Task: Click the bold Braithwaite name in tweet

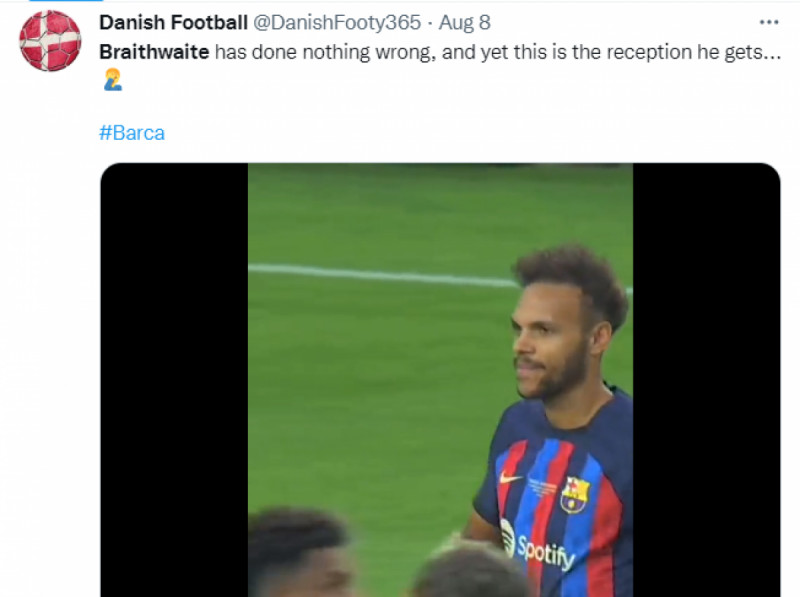Action: tap(154, 51)
